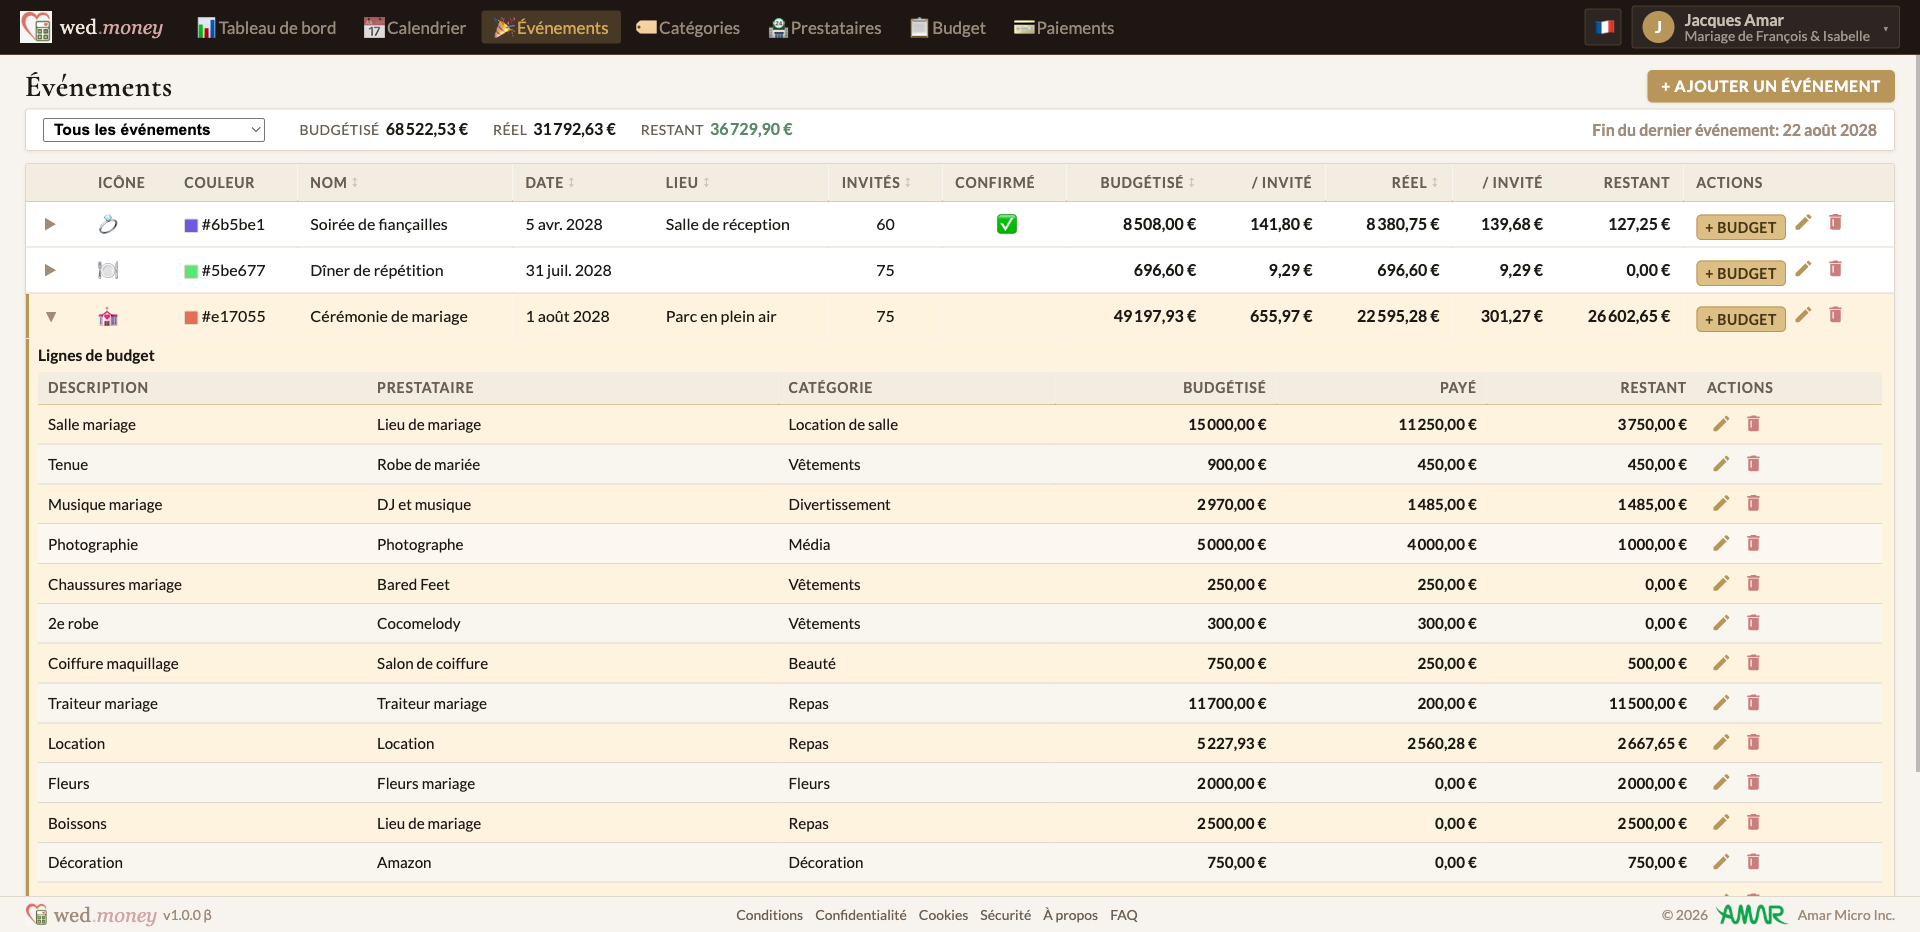This screenshot has height=932, width=1920.
Task: Open the Tous les événements dropdown
Action: [154, 130]
